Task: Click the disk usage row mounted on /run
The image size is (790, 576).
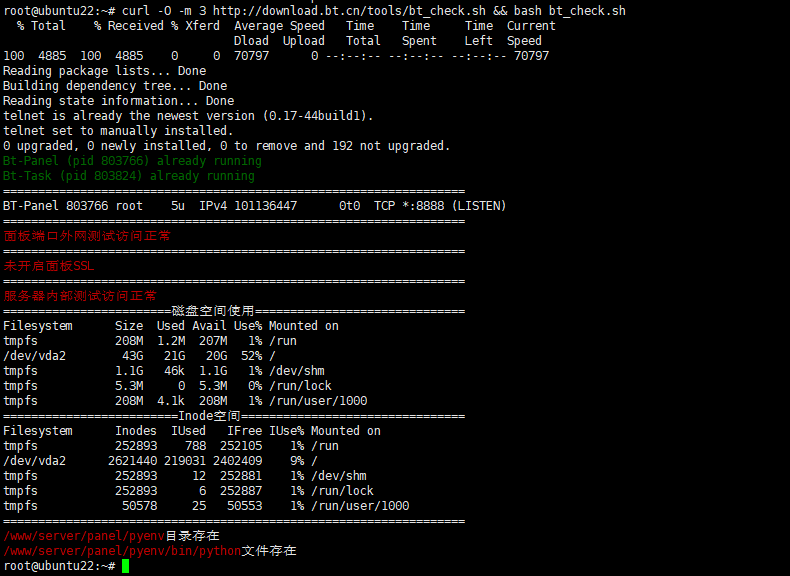Action: click(150, 341)
